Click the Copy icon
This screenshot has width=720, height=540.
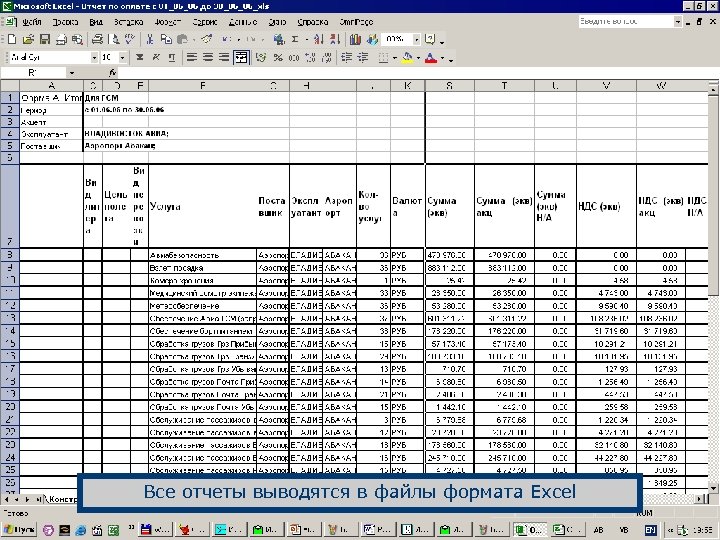click(x=166, y=39)
